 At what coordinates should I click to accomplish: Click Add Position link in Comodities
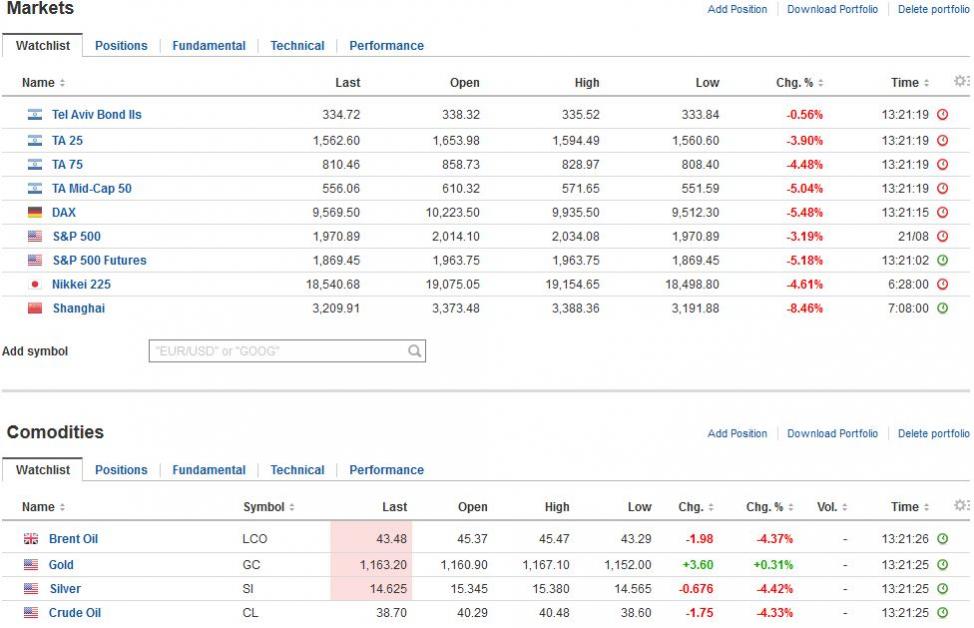tap(737, 434)
